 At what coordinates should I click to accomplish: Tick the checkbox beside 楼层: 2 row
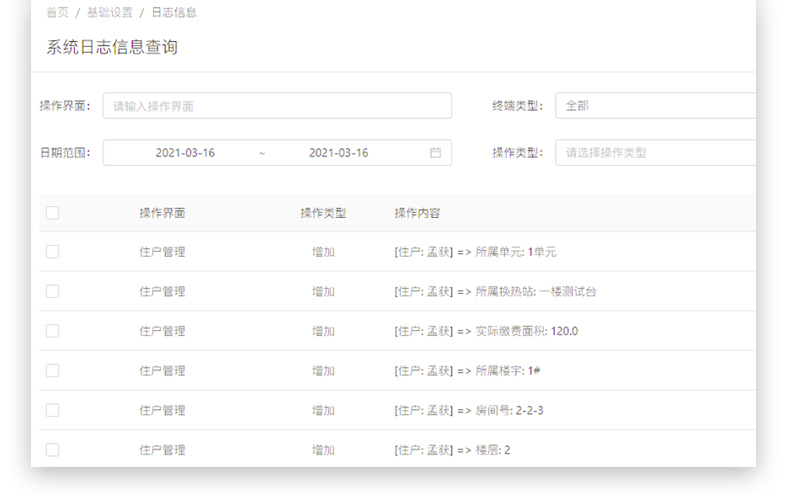(x=52, y=450)
